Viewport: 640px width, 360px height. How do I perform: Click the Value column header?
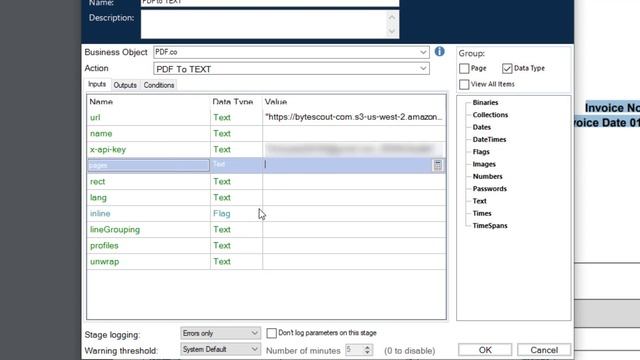click(x=276, y=102)
